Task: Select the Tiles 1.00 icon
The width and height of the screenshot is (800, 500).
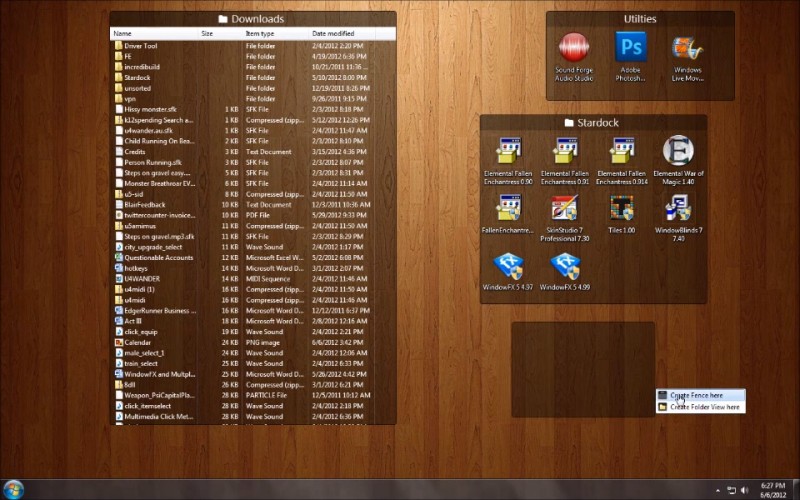Action: (622, 214)
